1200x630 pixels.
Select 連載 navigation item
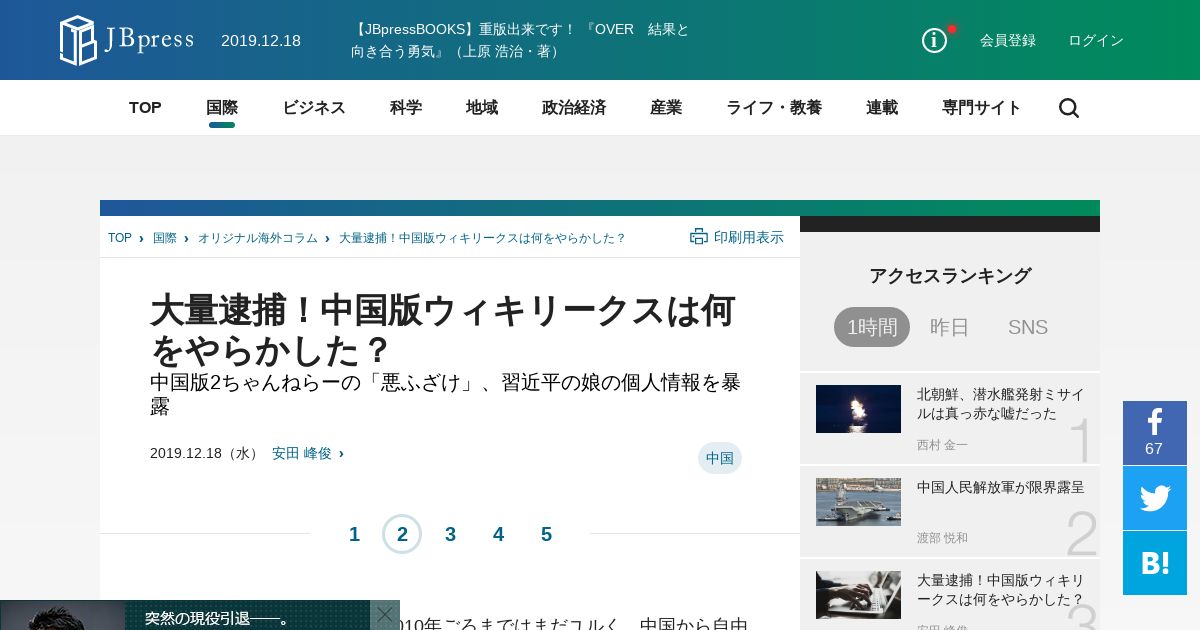pos(882,108)
